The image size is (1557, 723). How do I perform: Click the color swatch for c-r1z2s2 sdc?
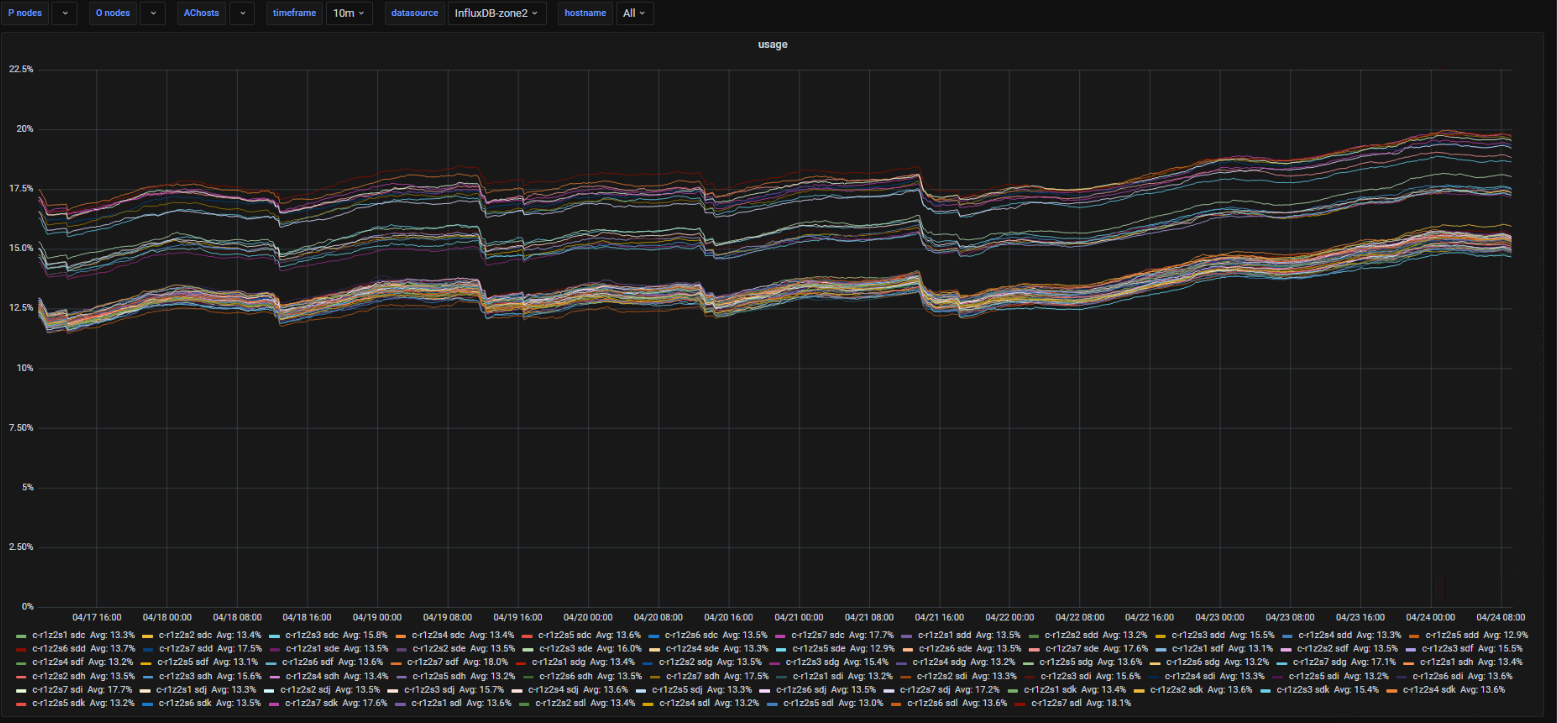coord(148,635)
